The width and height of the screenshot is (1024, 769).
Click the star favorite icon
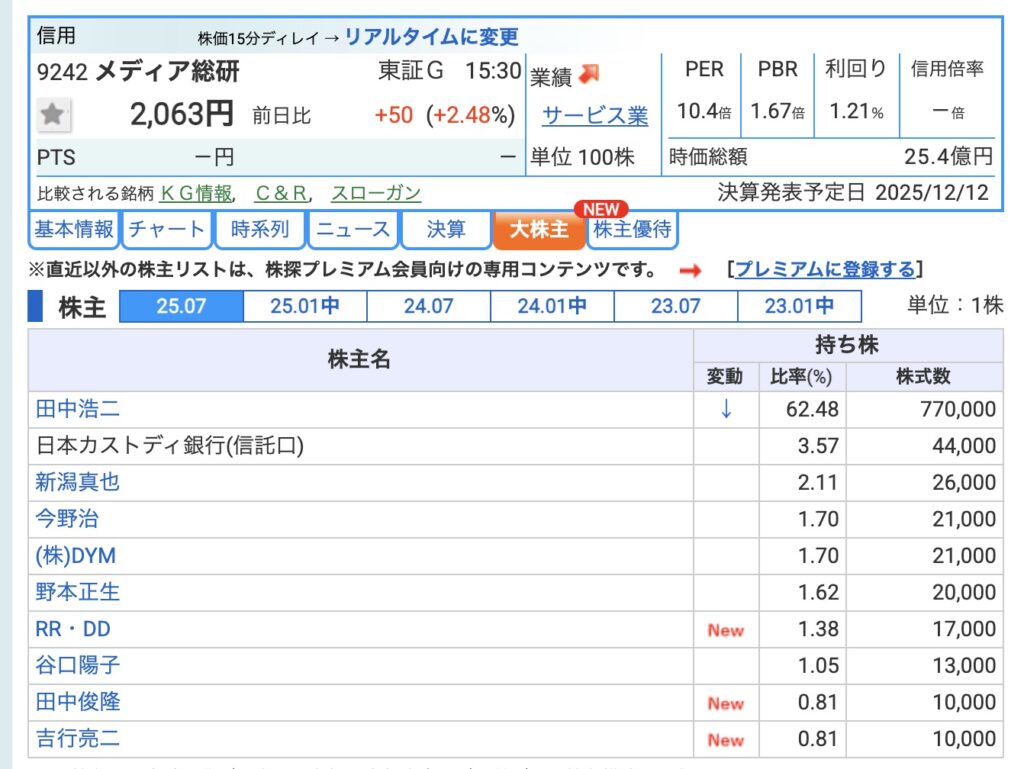(x=52, y=115)
